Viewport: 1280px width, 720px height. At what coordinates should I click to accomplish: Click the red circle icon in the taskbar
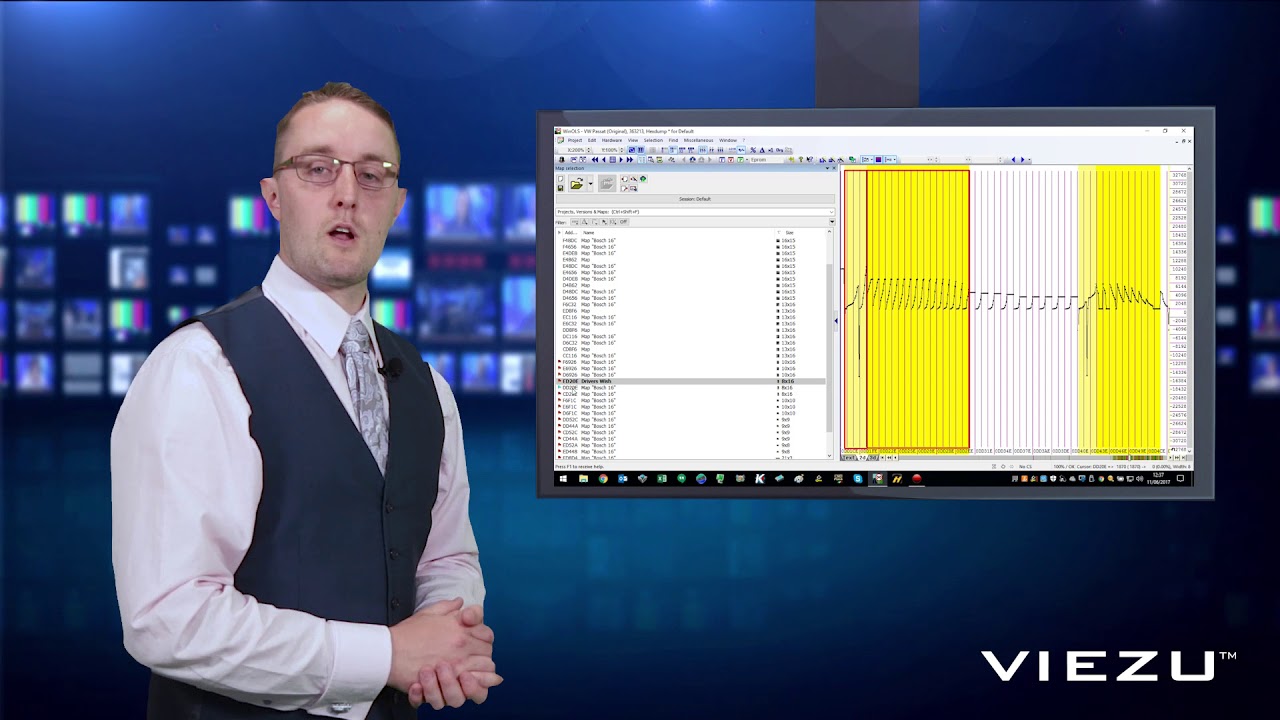click(917, 478)
